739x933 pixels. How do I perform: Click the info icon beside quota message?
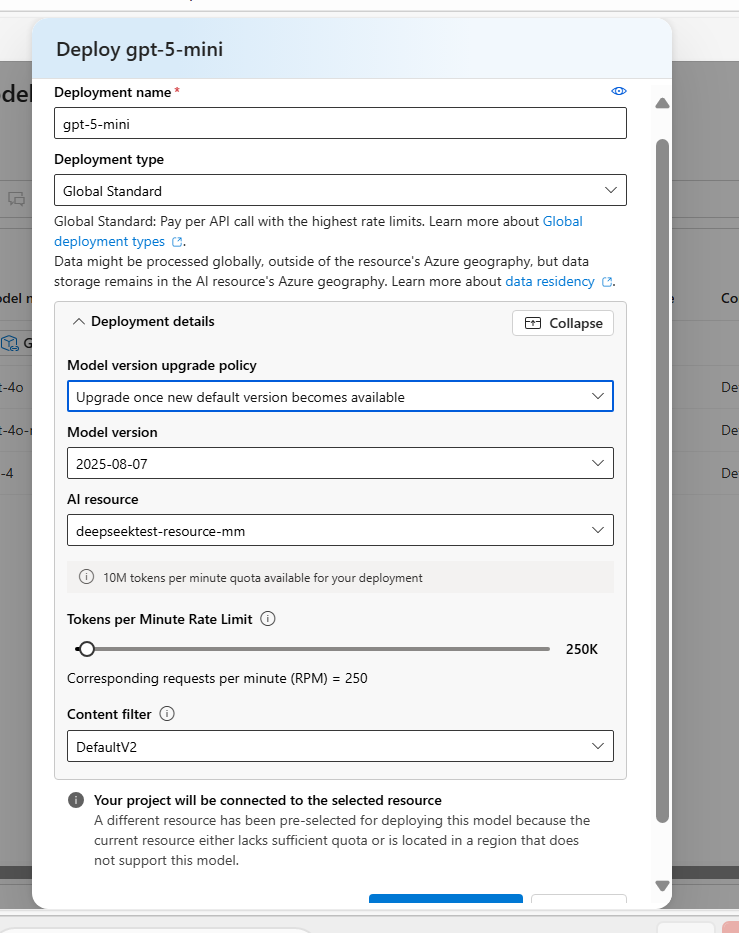86,577
